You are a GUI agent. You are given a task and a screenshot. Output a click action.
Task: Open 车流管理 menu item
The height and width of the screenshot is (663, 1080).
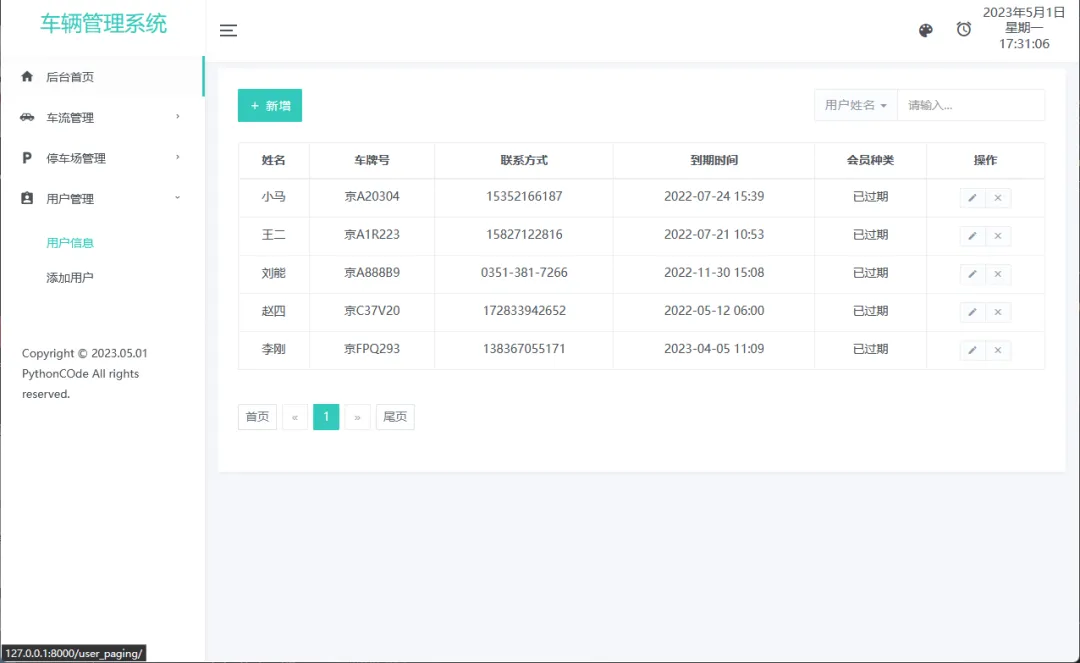(x=102, y=117)
